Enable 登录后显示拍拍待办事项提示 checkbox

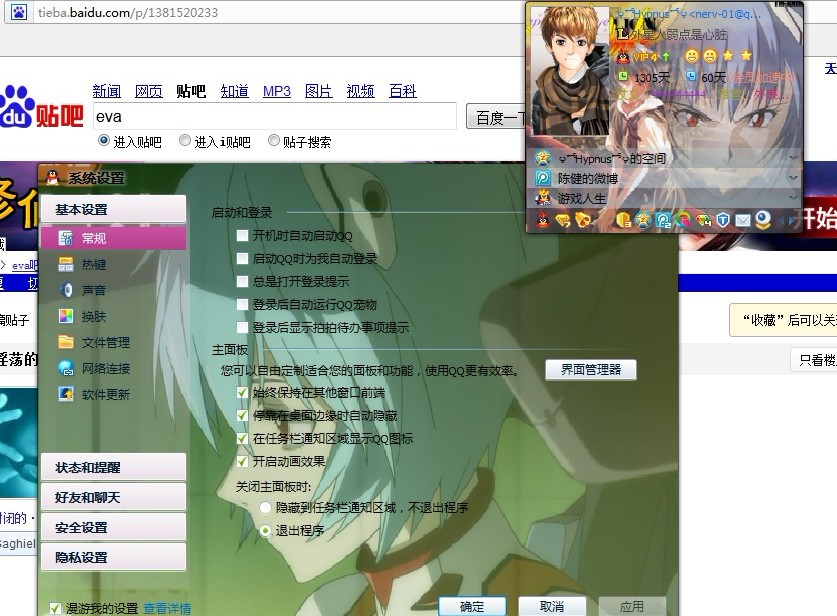[x=242, y=327]
